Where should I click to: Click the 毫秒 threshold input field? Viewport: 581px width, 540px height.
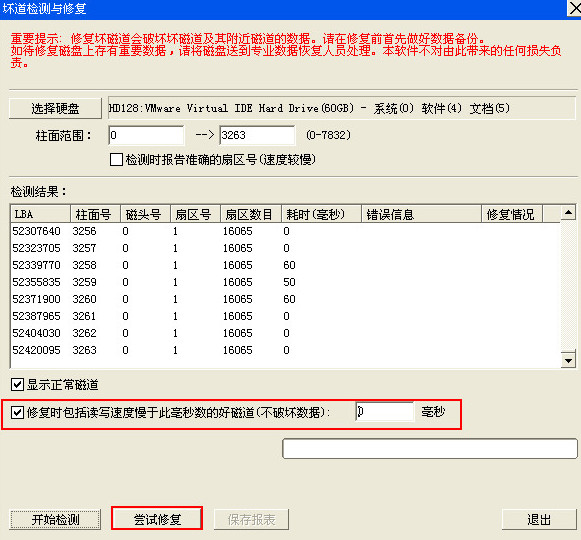385,412
